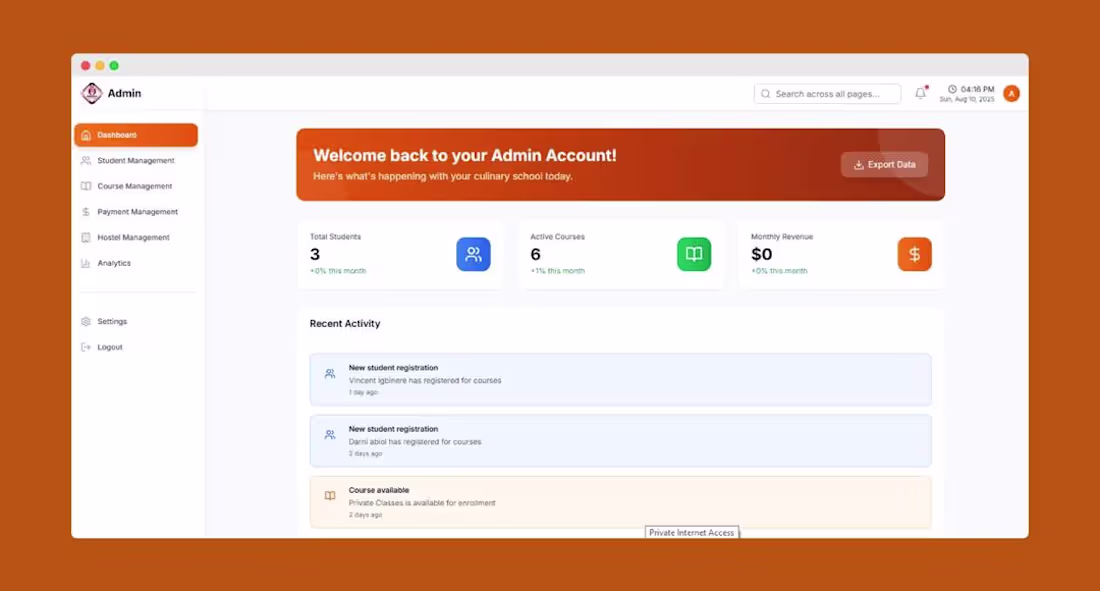Click the orange Monthly Revenue dollar icon
The image size is (1100, 591).
point(914,254)
